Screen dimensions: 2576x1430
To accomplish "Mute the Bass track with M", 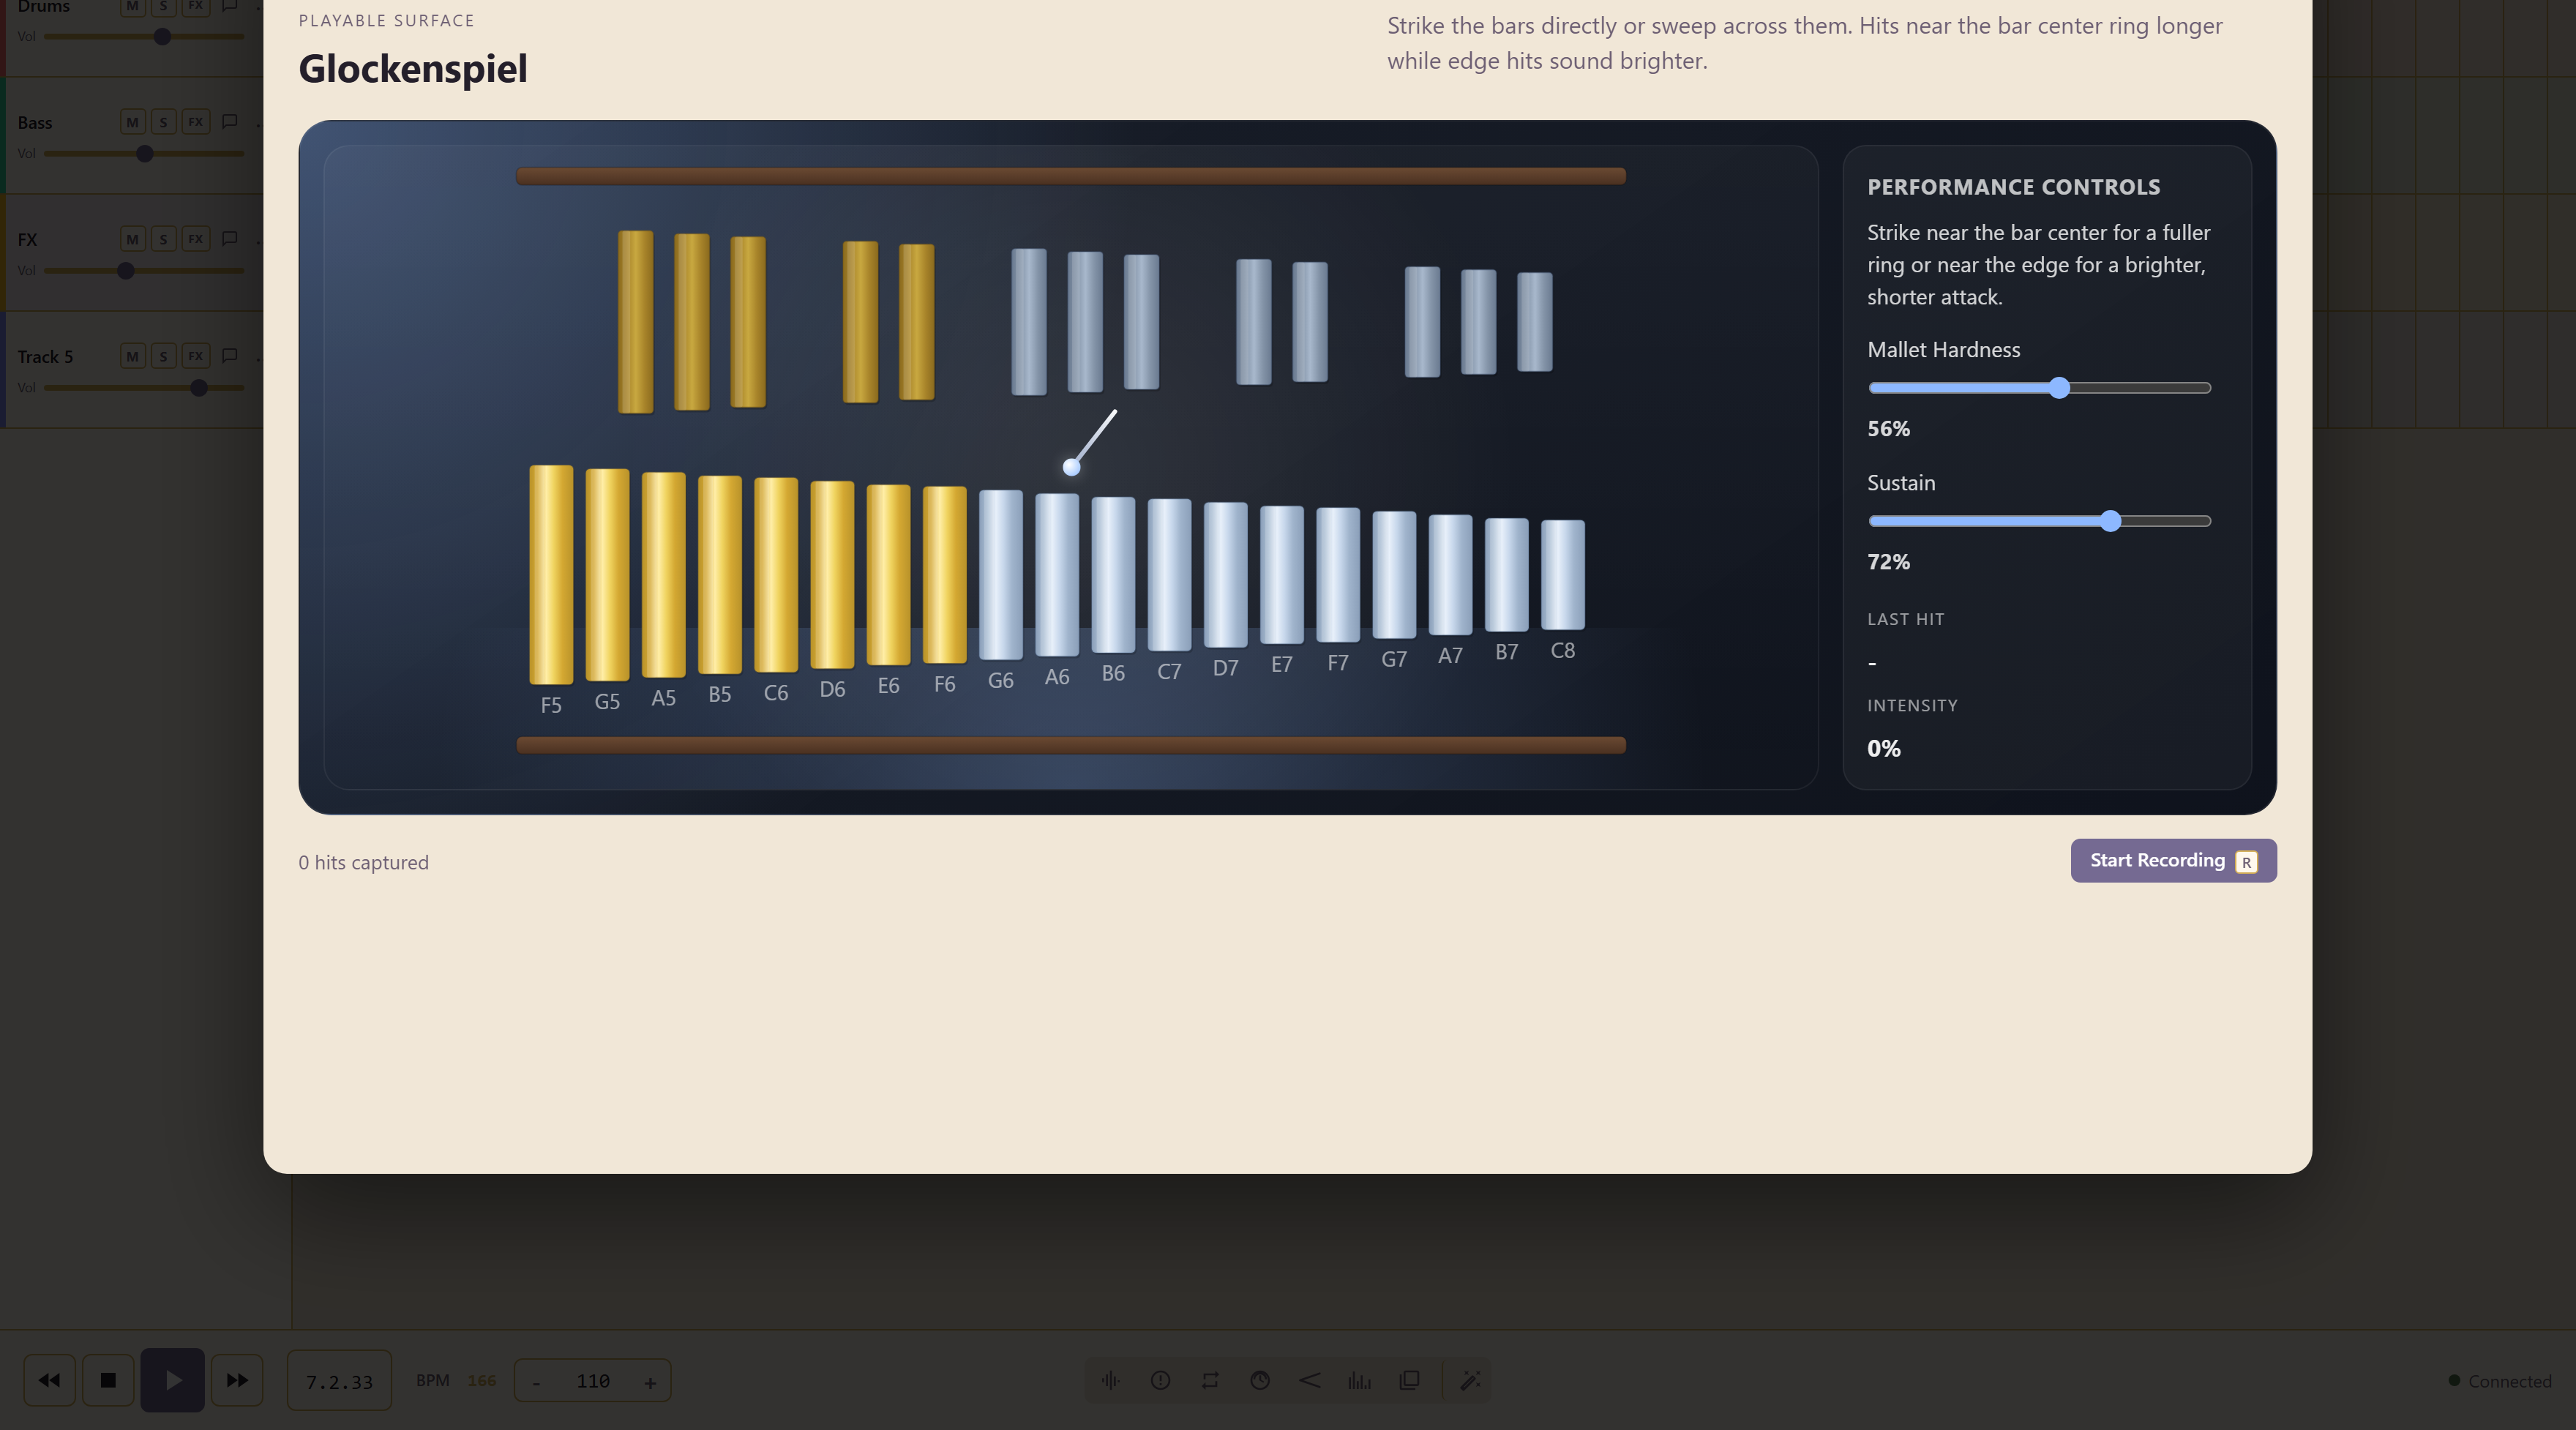I will (x=132, y=122).
